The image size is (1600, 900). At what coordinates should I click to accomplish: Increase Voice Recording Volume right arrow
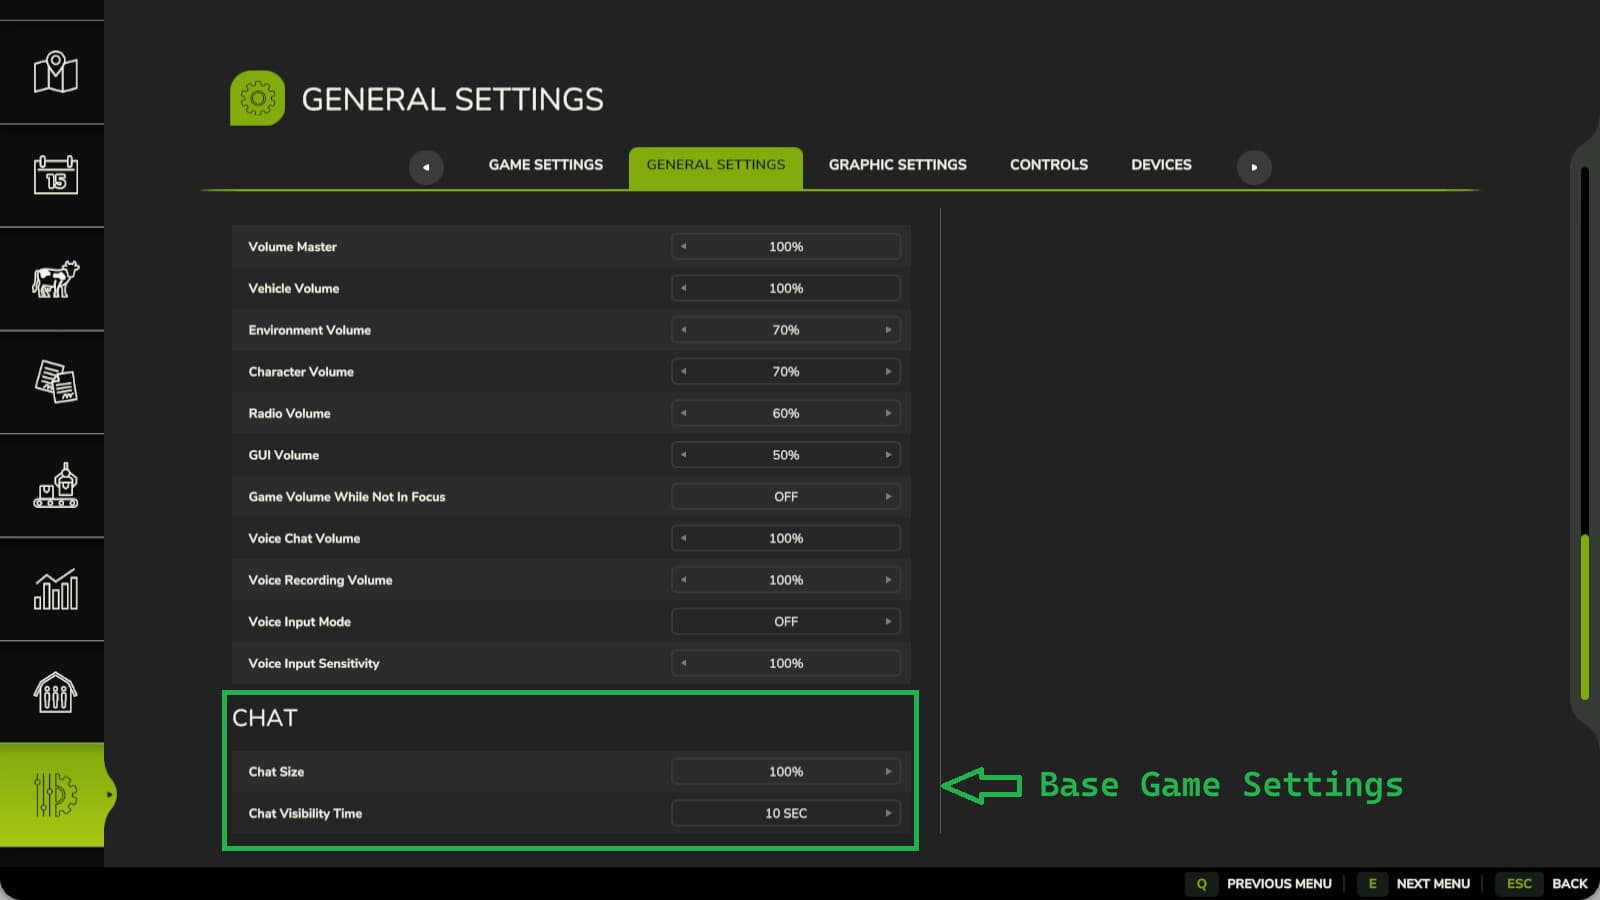click(x=888, y=580)
